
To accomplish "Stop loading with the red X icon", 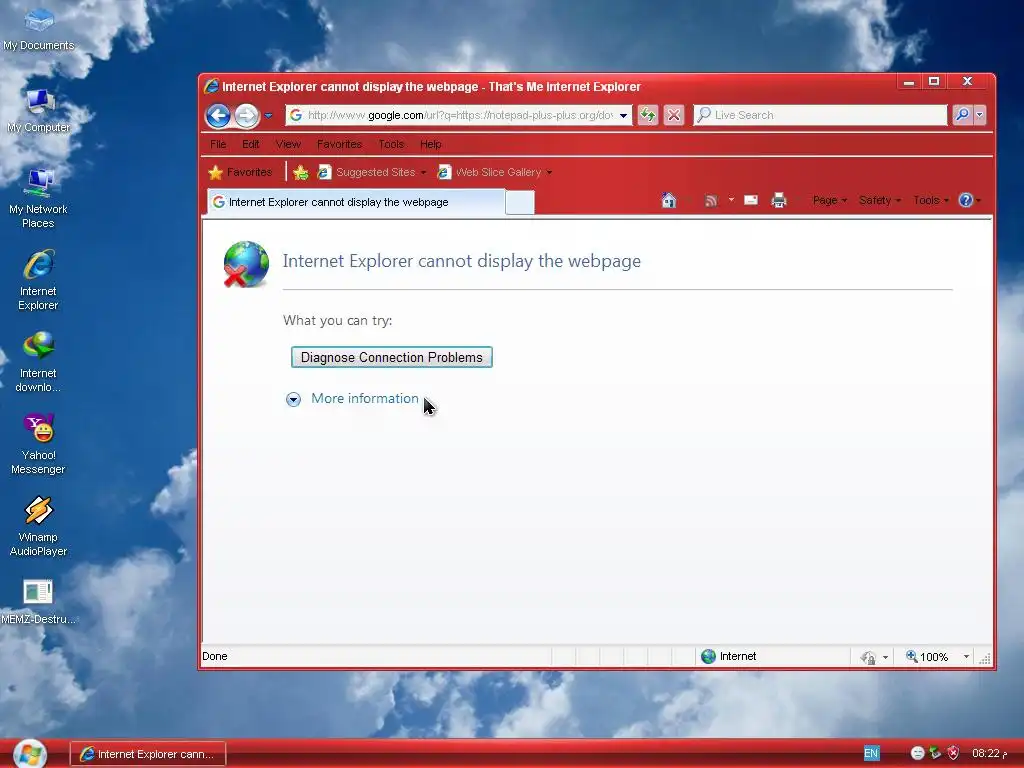I will [x=673, y=116].
